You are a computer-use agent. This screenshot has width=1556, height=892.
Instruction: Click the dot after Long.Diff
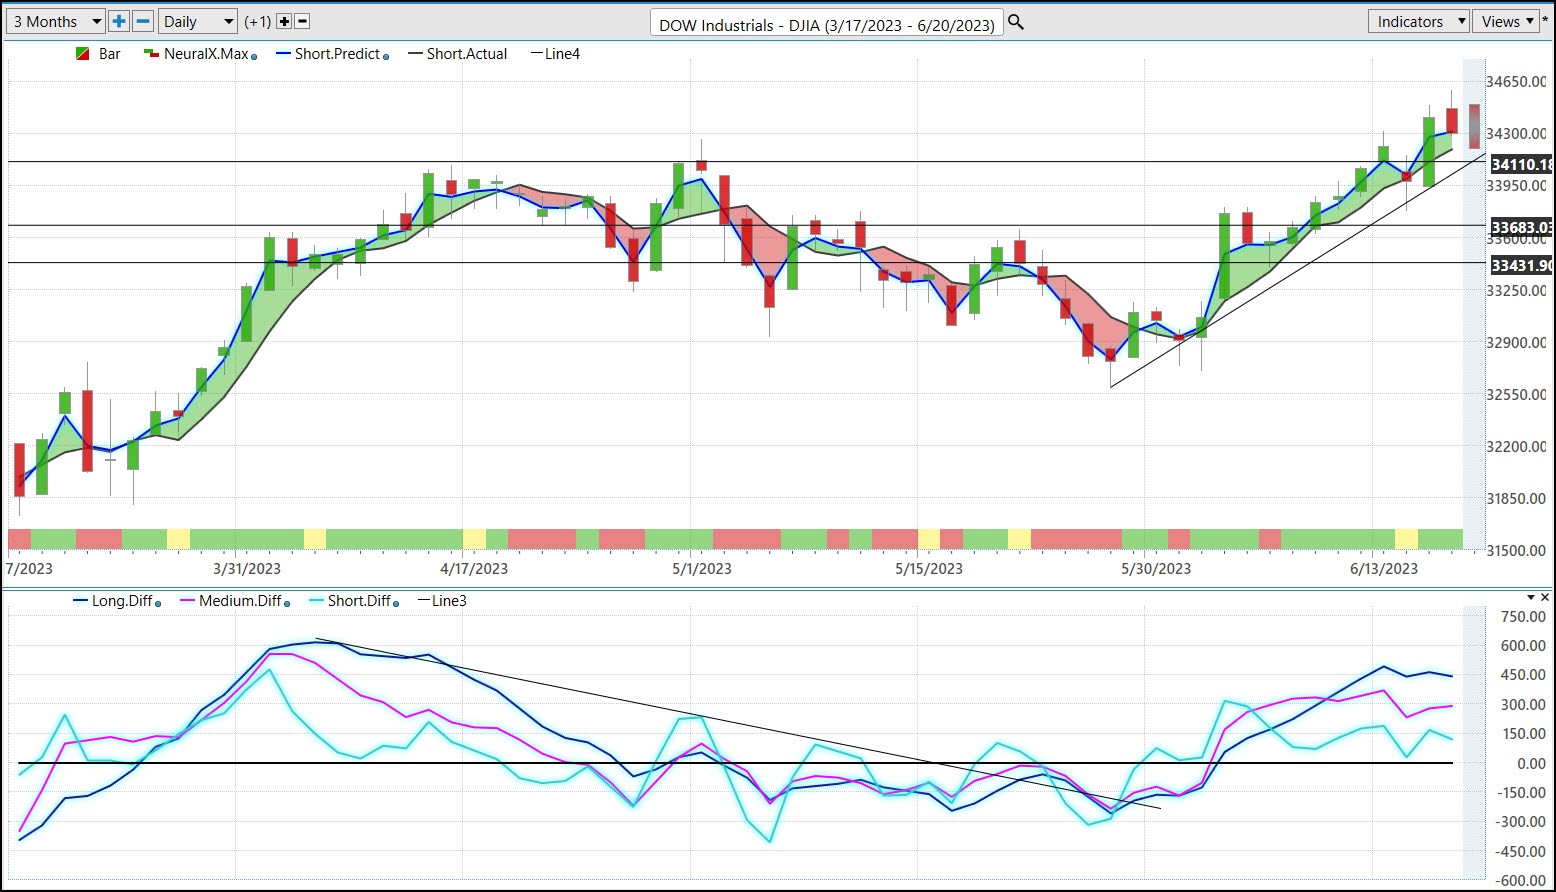158,604
